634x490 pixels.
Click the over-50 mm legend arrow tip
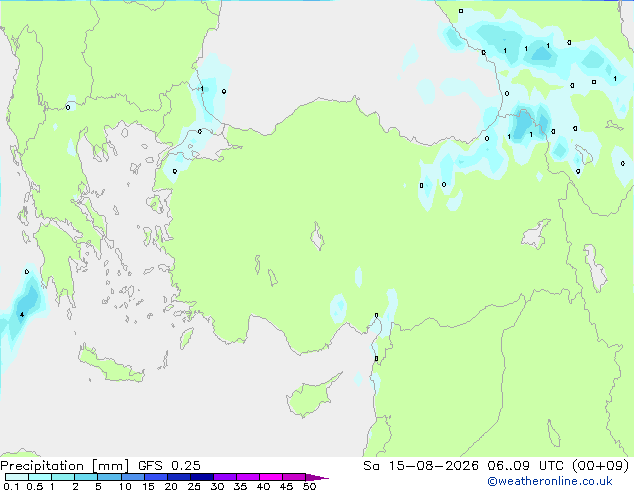(x=317, y=477)
